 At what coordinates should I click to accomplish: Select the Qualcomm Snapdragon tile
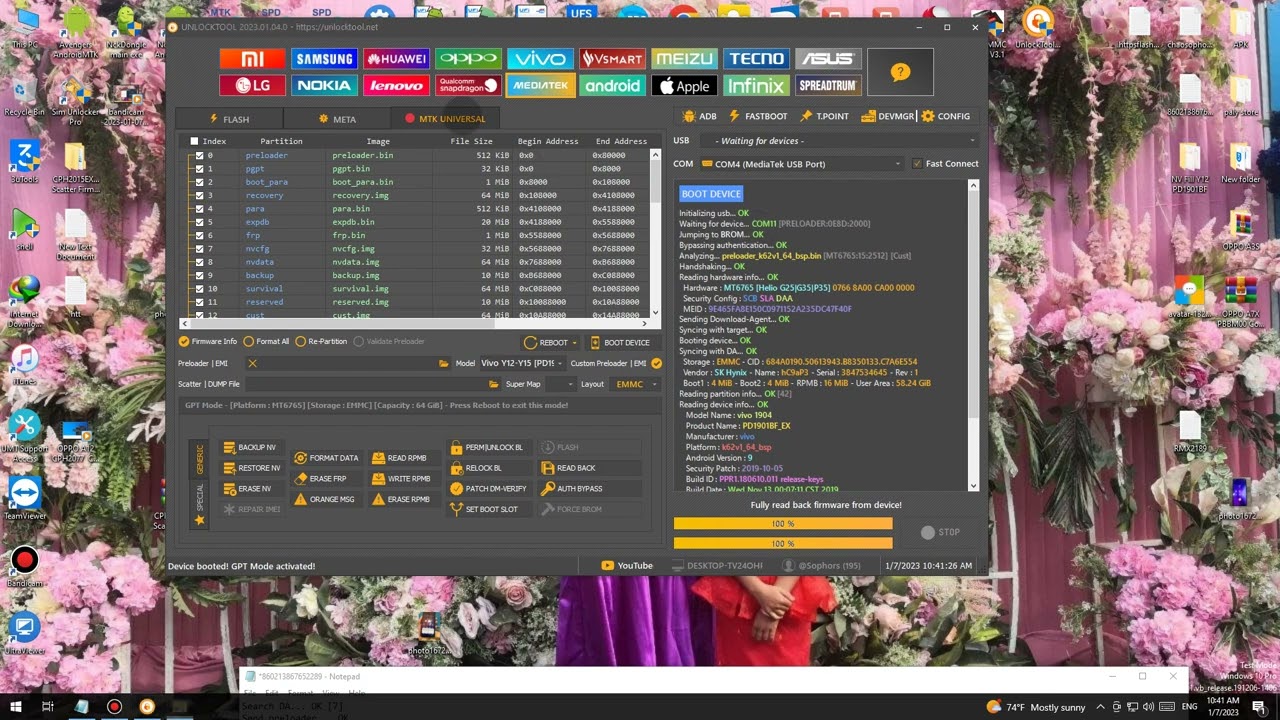pos(468,86)
